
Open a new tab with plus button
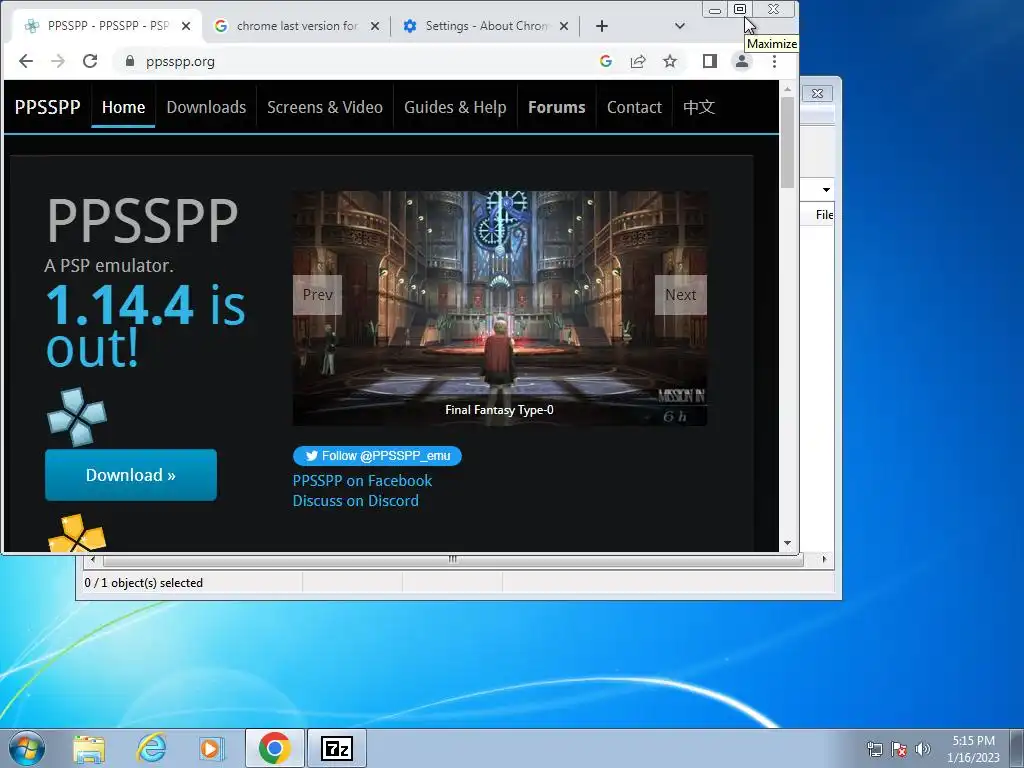pos(601,26)
